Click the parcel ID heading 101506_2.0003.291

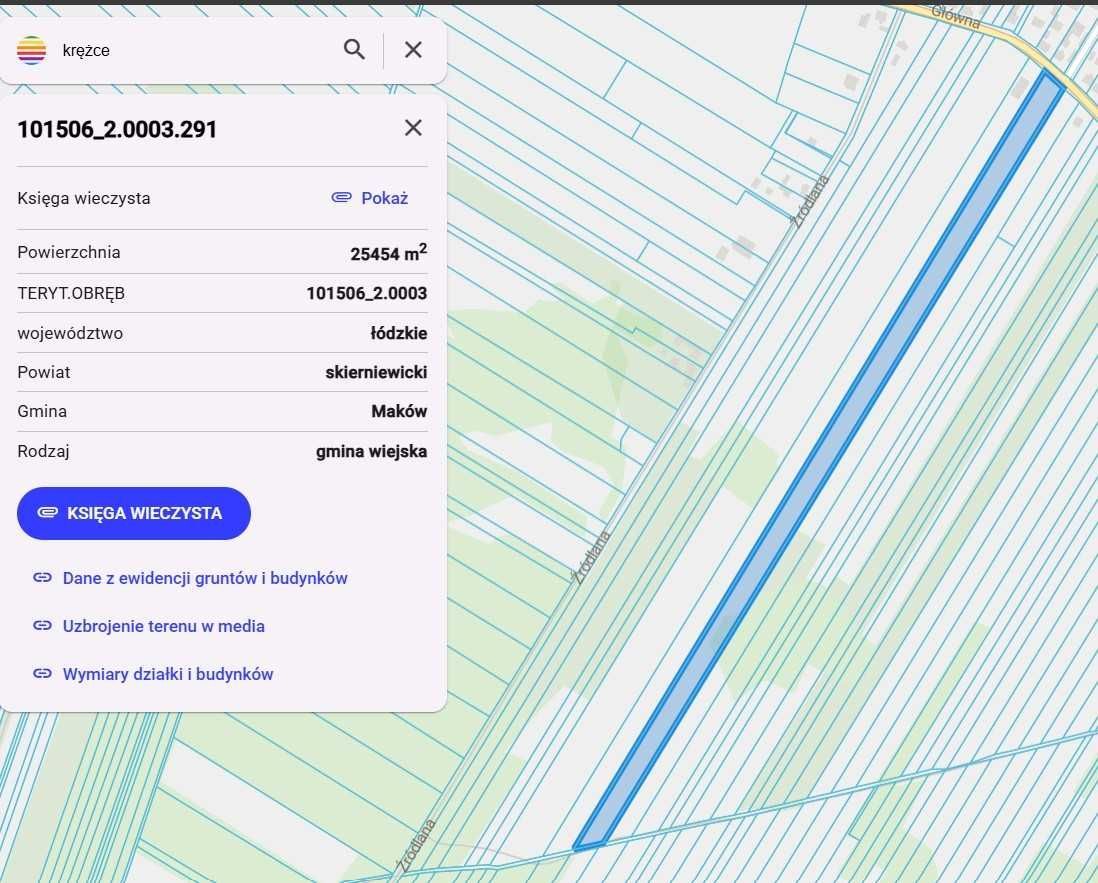tap(117, 129)
